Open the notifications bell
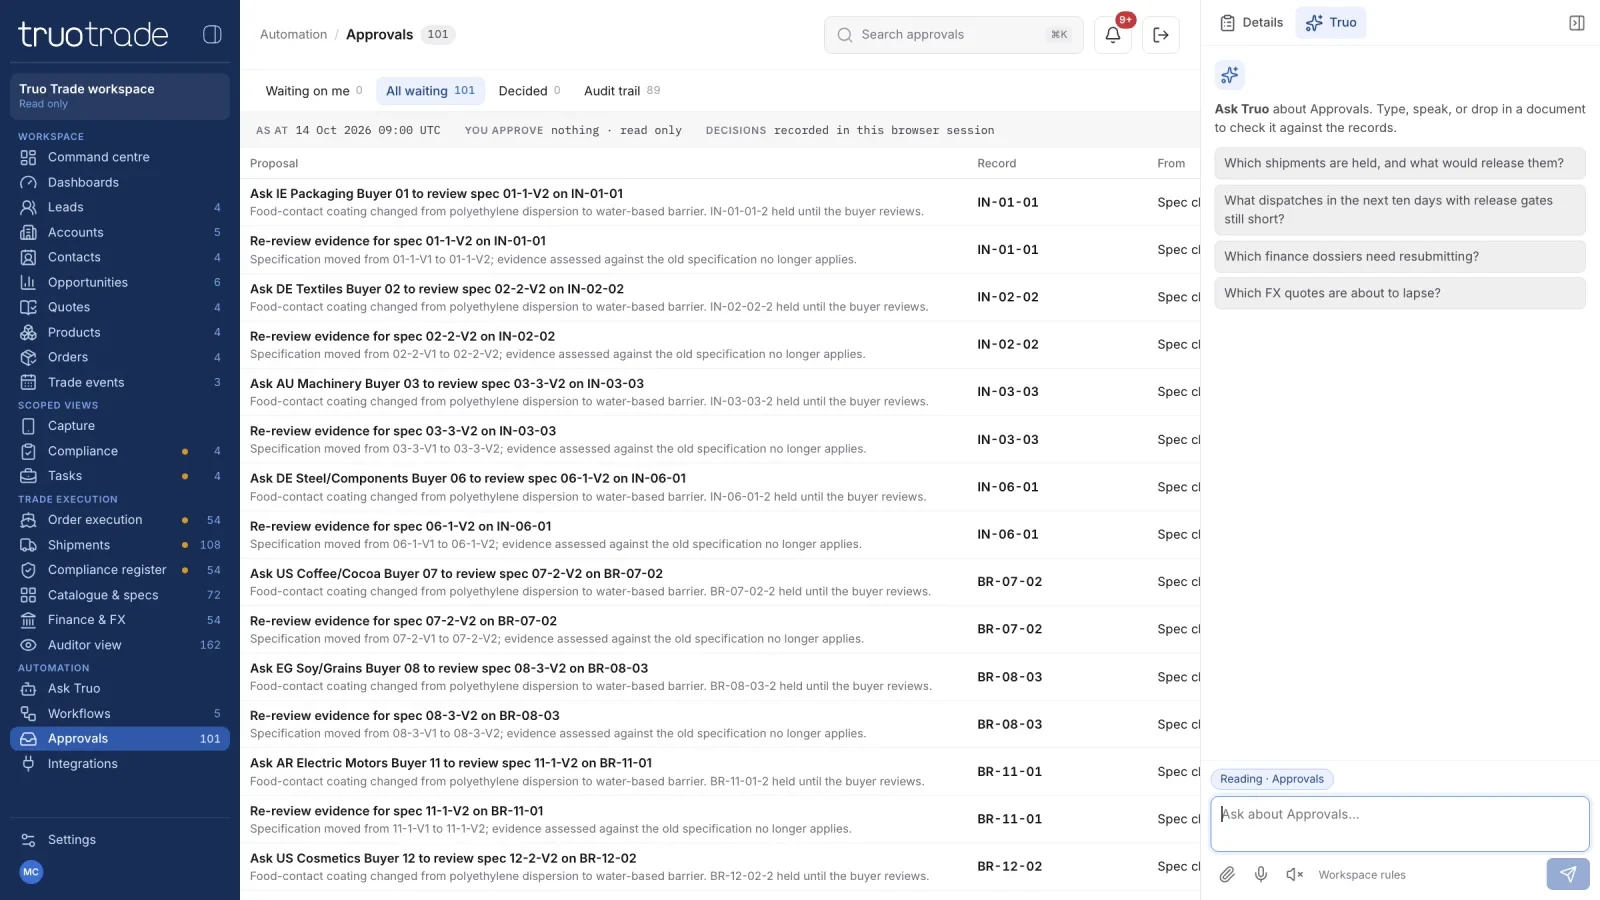 [1112, 35]
